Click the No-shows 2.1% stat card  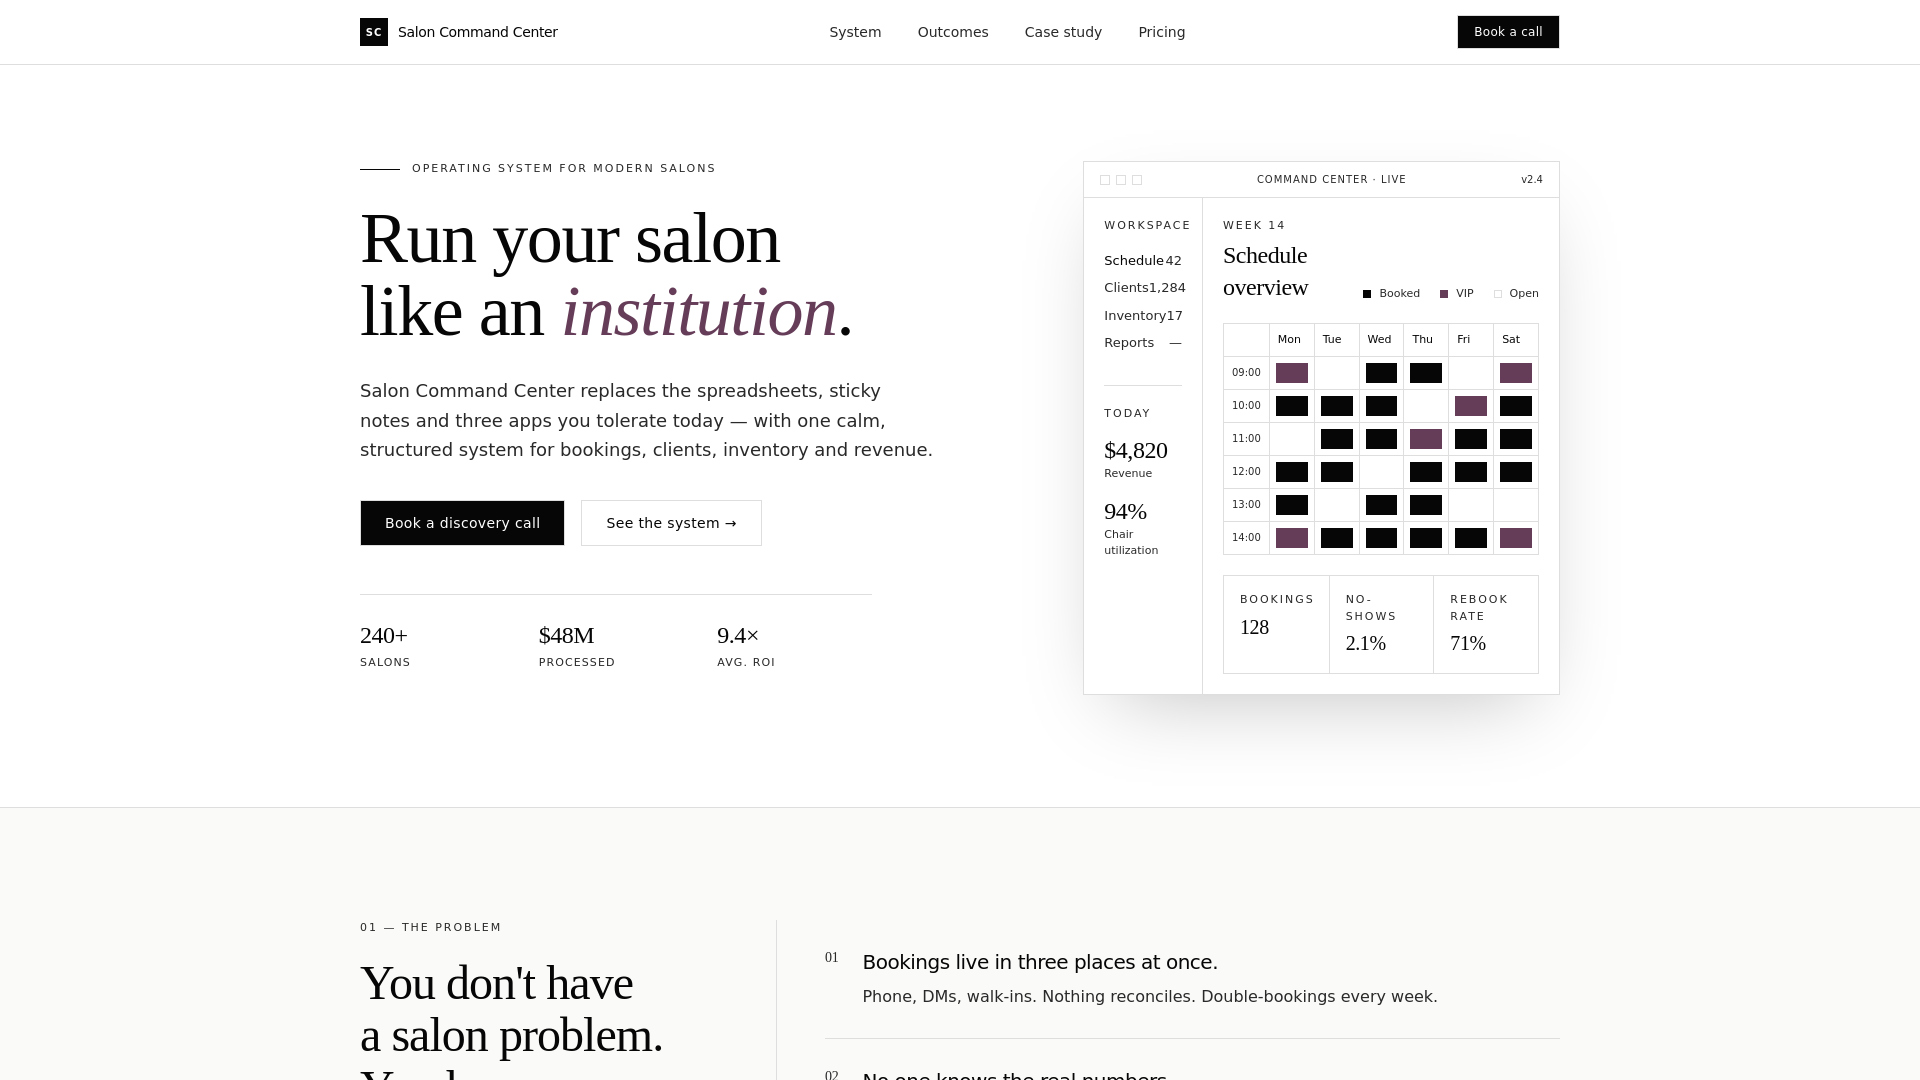coord(1382,624)
